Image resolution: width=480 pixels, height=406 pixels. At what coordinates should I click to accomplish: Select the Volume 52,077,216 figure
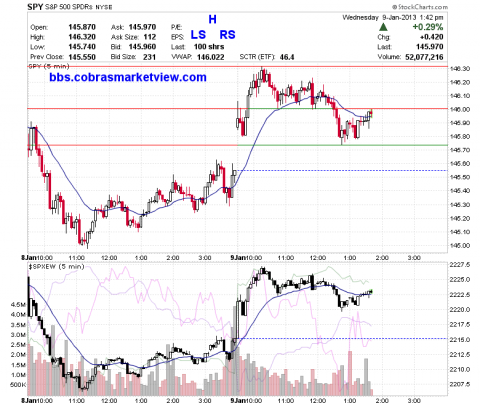[x=424, y=57]
